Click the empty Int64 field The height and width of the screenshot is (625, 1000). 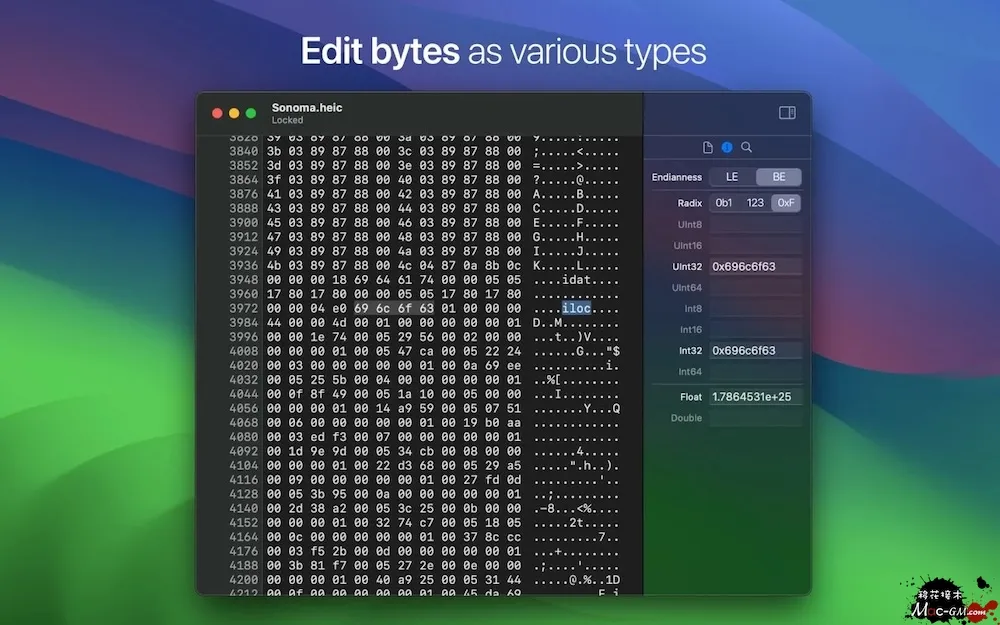(x=756, y=372)
